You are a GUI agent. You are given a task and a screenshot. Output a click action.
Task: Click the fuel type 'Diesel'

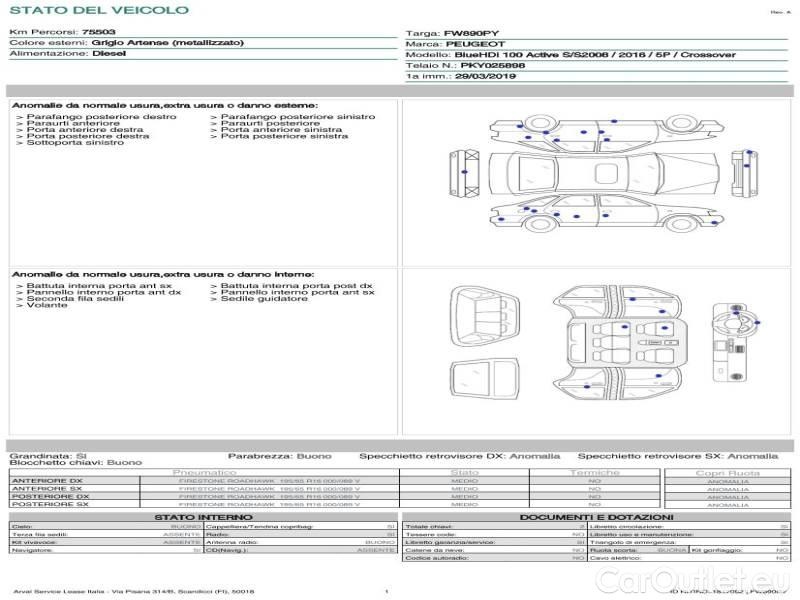109,53
